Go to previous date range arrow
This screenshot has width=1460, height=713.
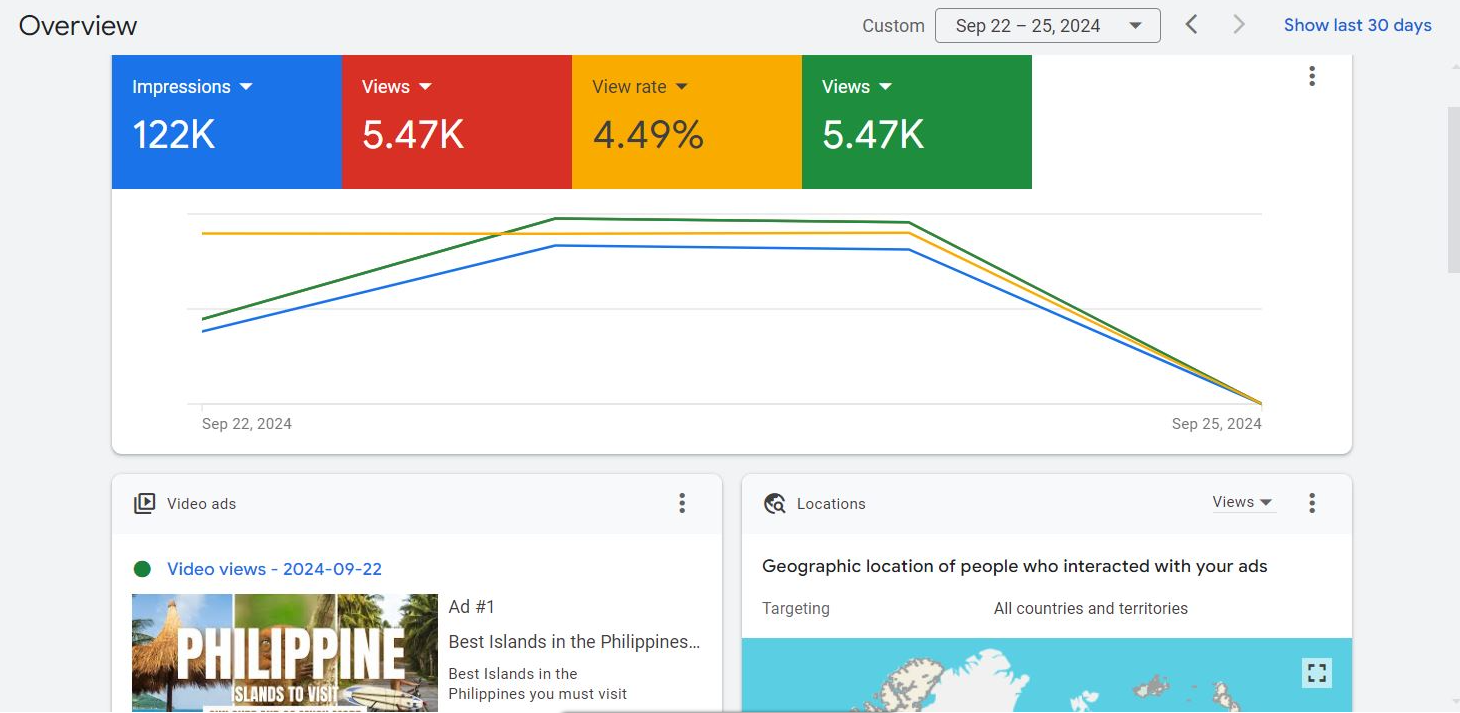1191,25
